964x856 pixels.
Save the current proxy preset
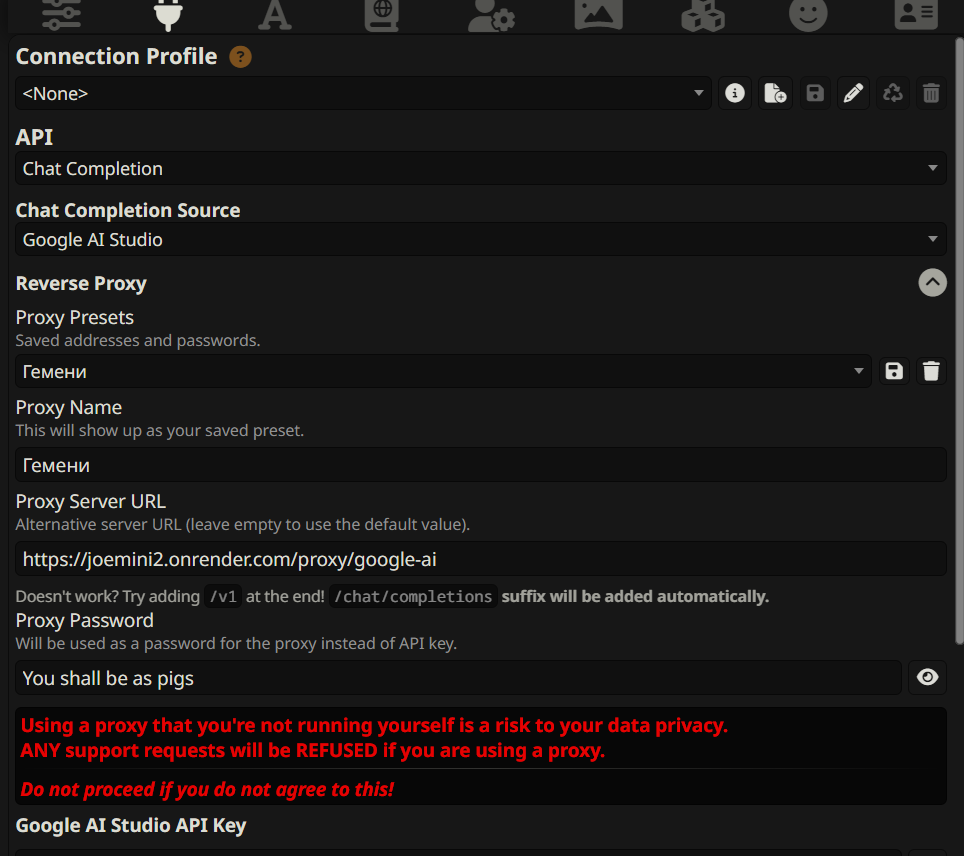[x=894, y=371]
